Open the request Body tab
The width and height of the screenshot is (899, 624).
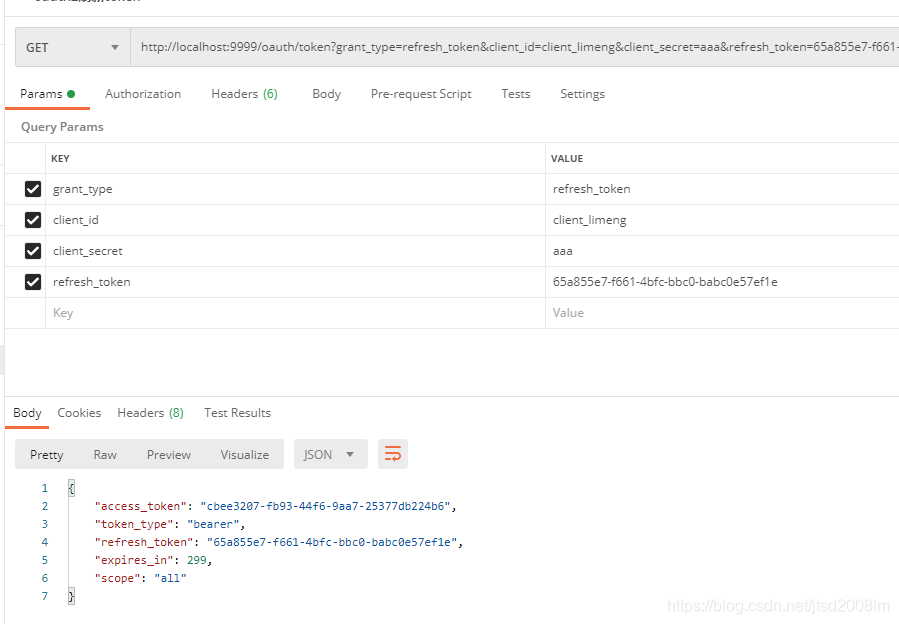point(326,94)
